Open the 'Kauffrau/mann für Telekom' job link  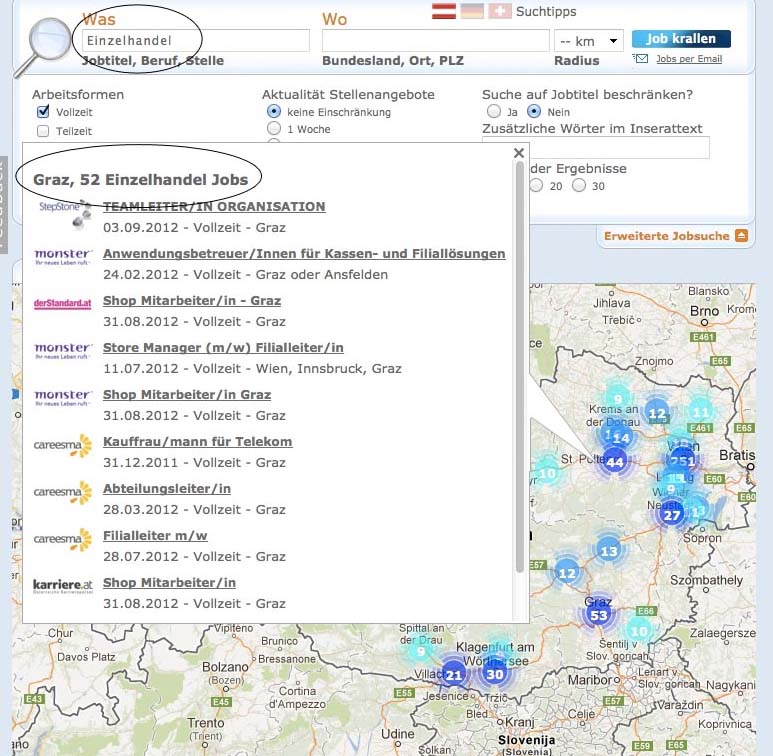197,442
